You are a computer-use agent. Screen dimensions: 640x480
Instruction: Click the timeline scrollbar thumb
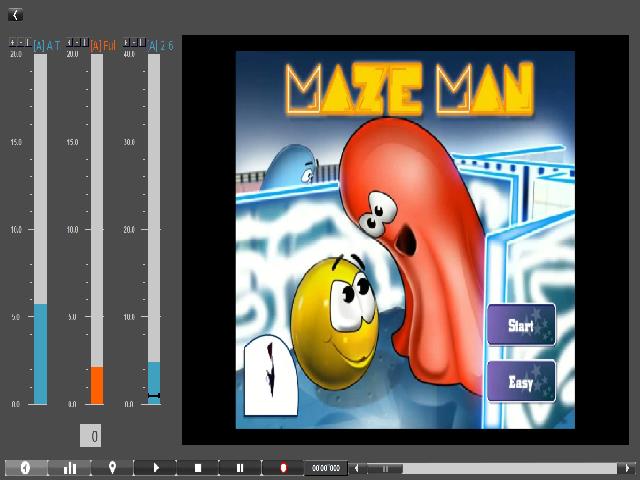384,468
